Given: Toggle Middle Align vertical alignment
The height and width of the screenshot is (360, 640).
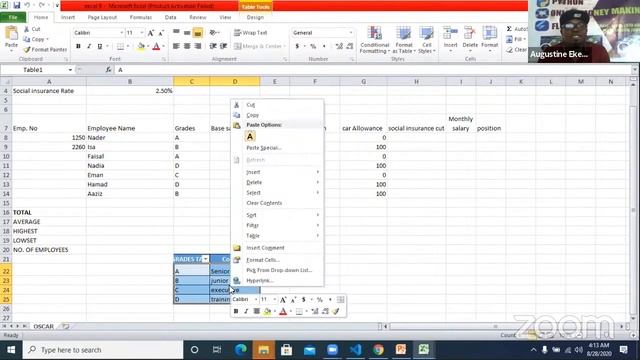Looking at the screenshot, I should click(x=187, y=33).
